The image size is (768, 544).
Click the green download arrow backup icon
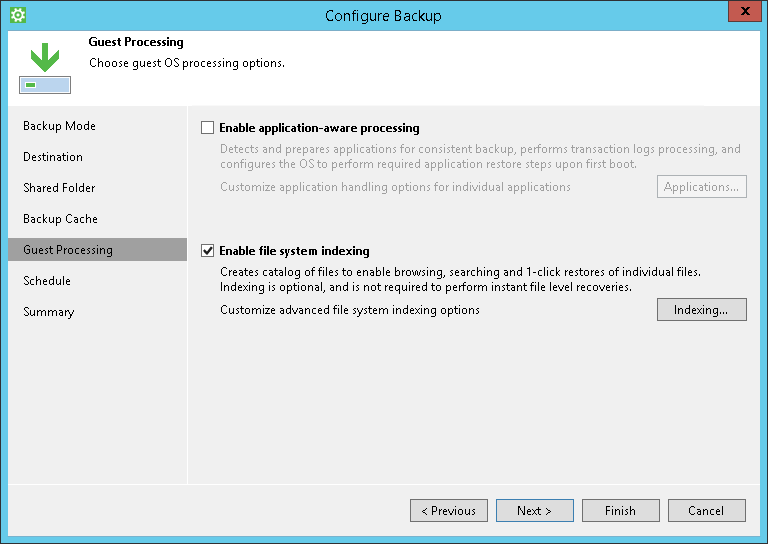[x=44, y=69]
